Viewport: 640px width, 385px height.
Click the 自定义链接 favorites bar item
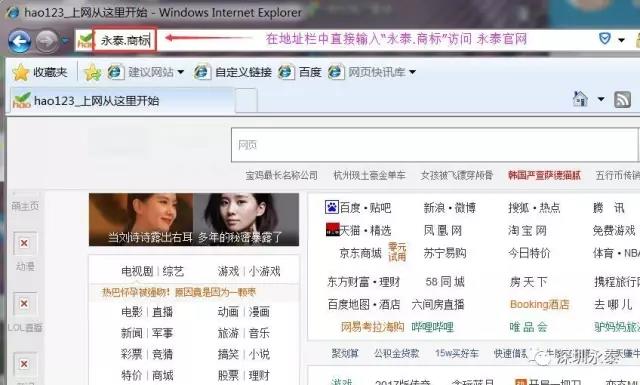click(x=233, y=72)
